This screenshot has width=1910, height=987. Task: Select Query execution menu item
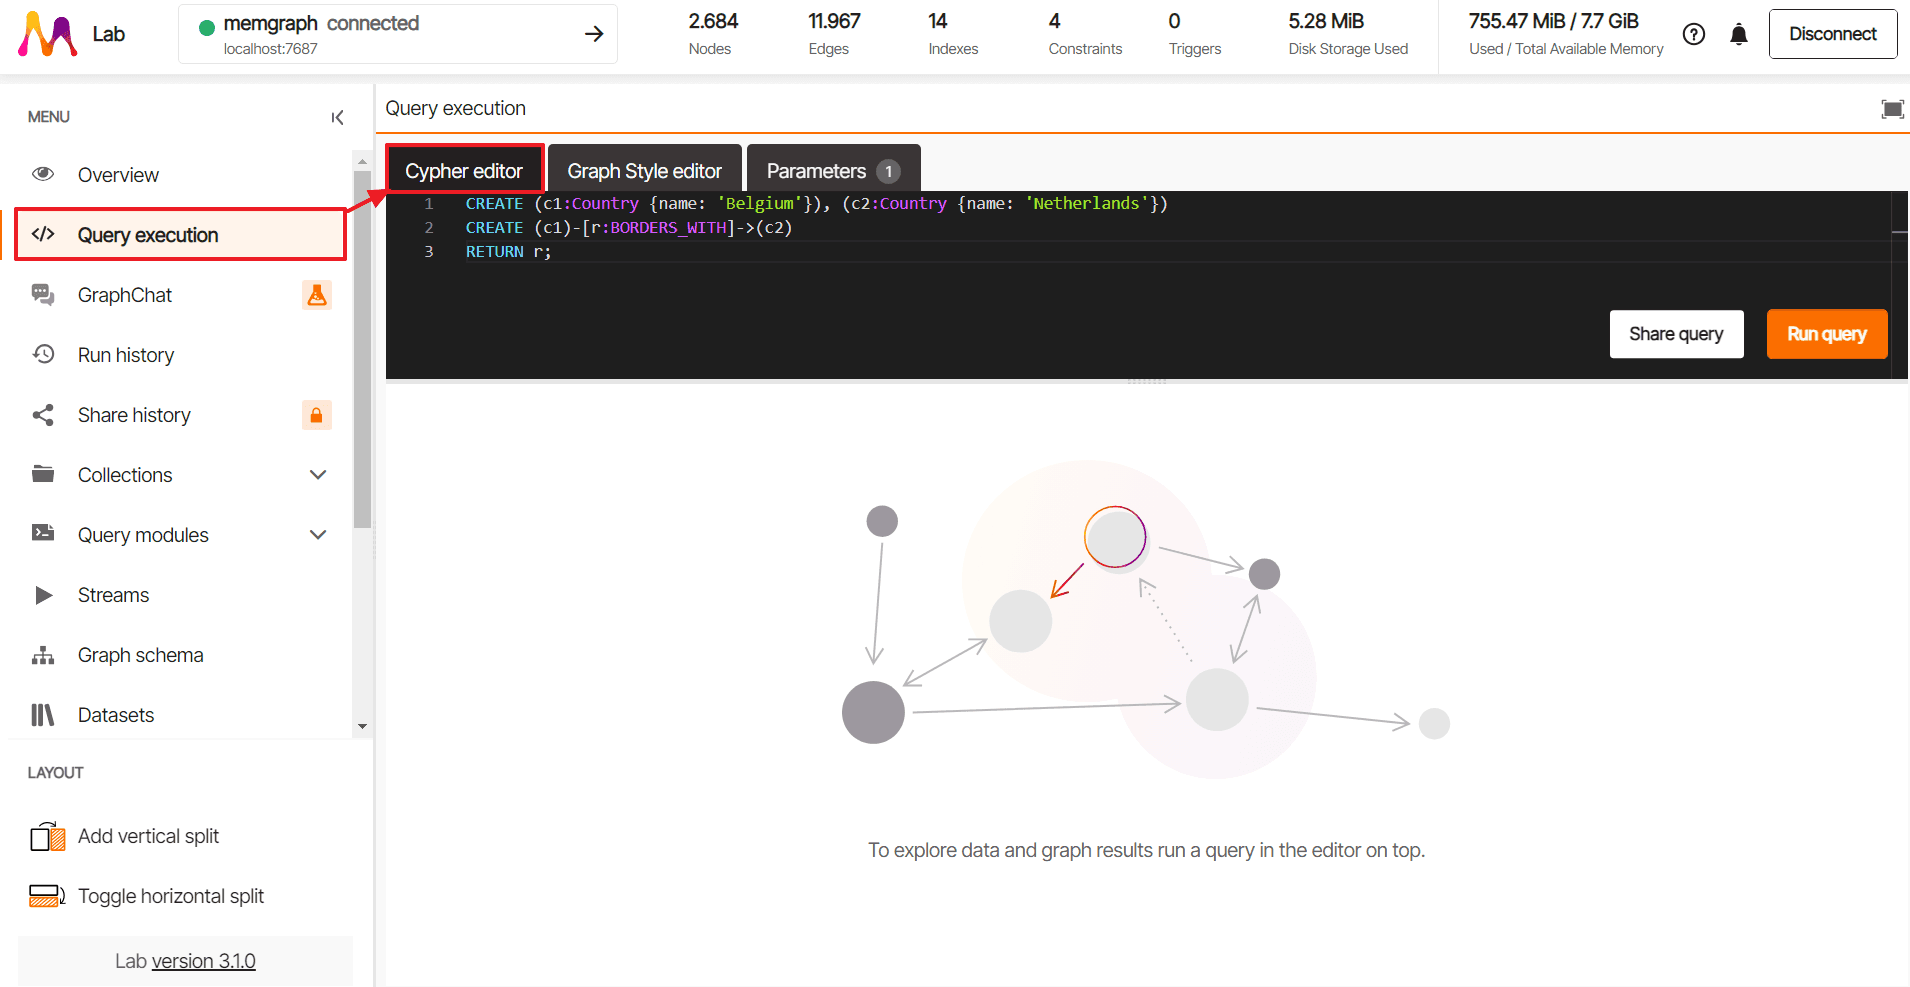(x=181, y=235)
